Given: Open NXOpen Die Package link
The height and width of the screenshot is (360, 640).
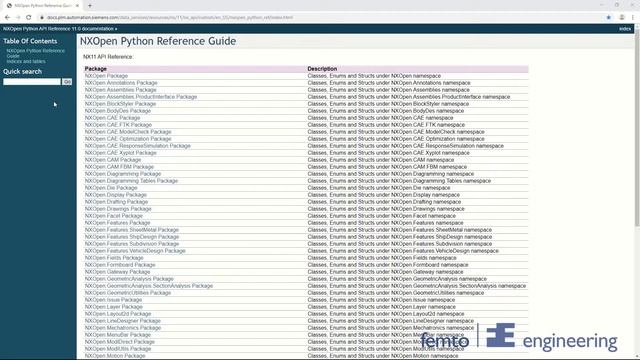Looking at the screenshot, I should [111, 188].
